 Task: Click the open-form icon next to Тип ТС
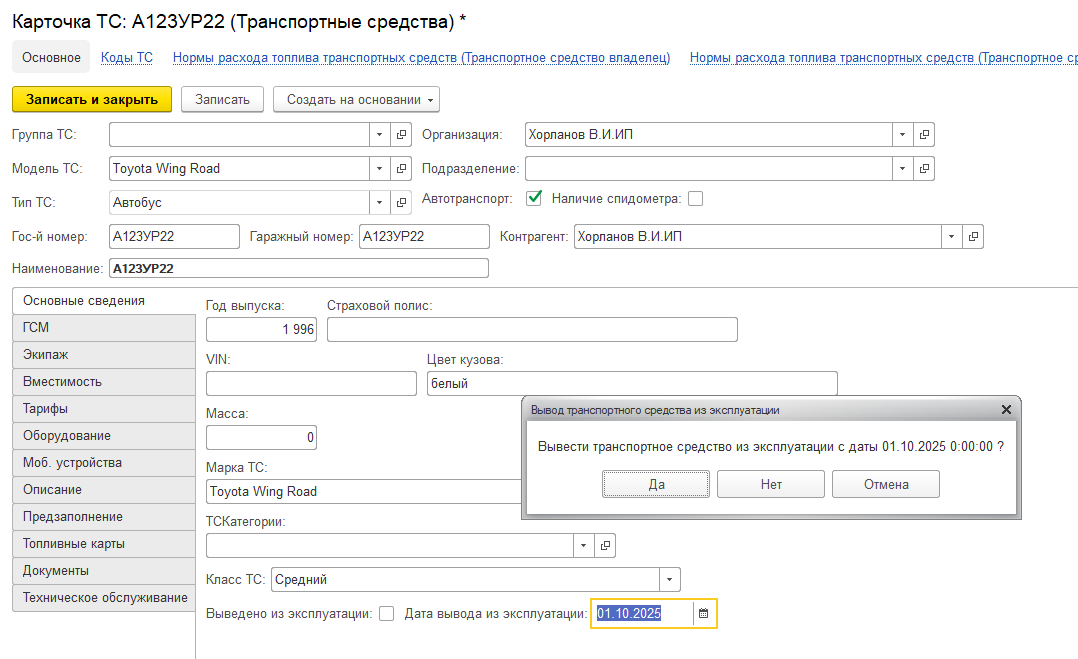[x=402, y=202]
